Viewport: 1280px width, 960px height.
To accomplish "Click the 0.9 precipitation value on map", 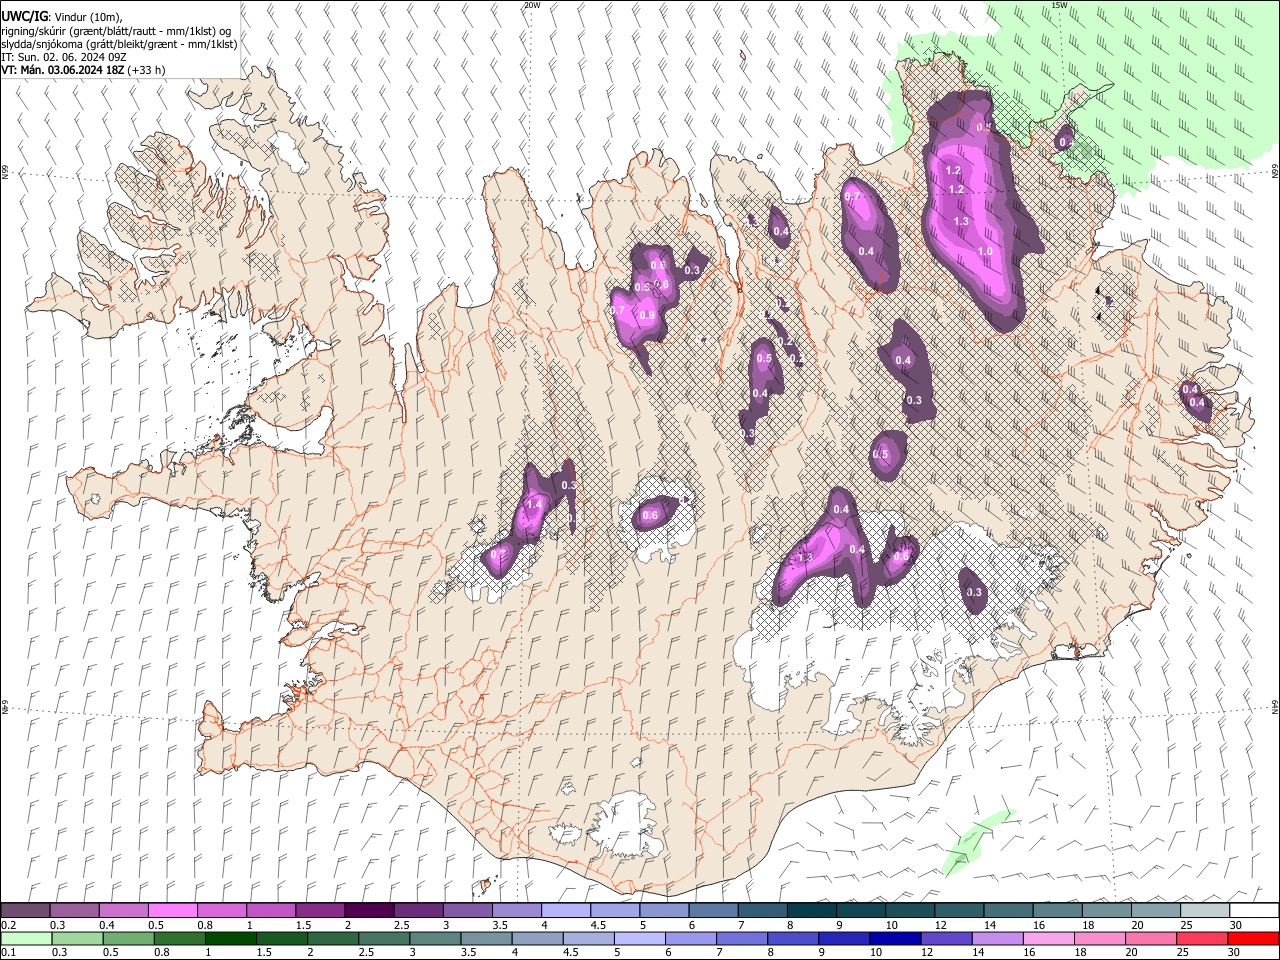I will 647,315.
